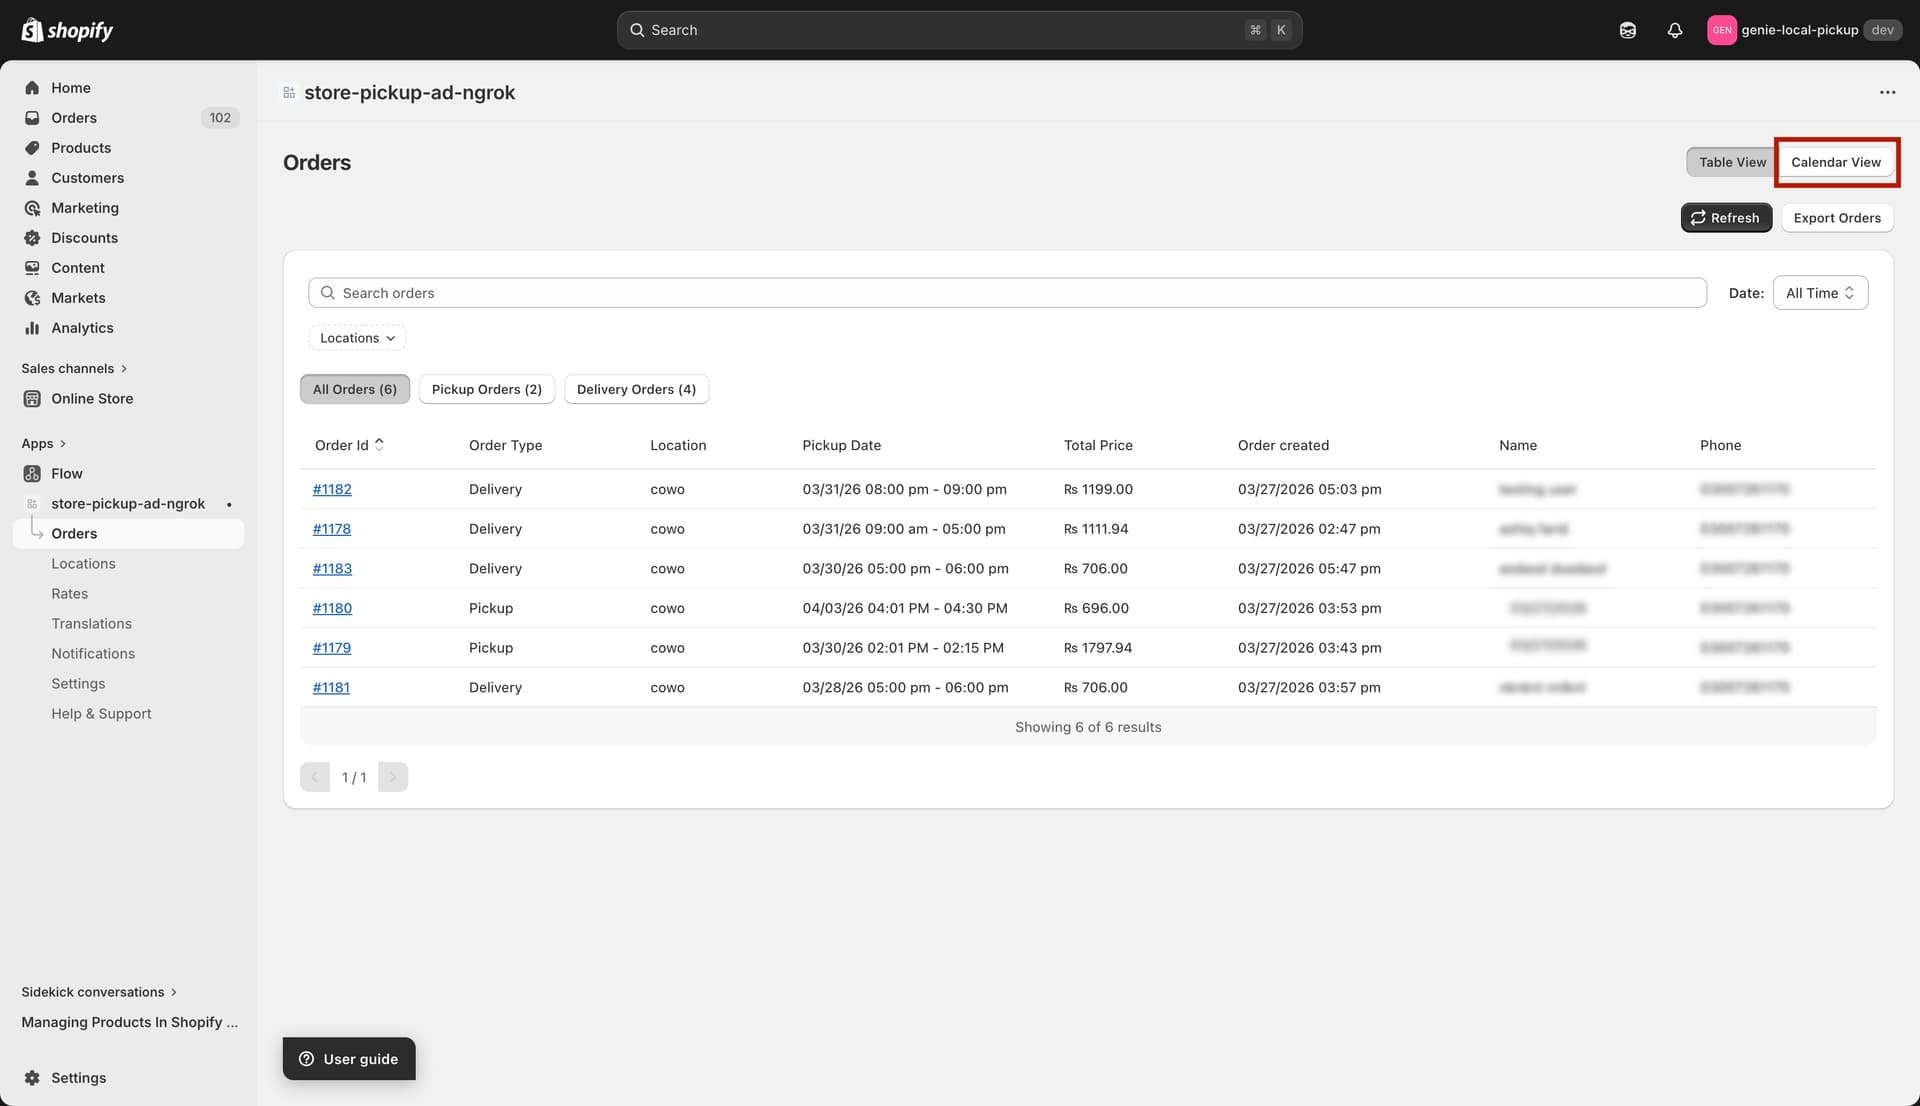Filter to show only Pickup Orders

[x=487, y=389]
